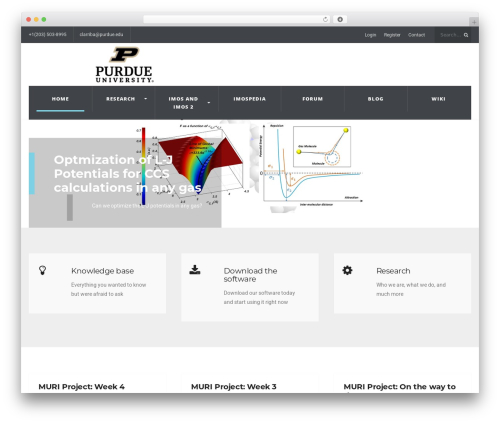
Task: Go to the Home menu item
Action: coord(60,99)
